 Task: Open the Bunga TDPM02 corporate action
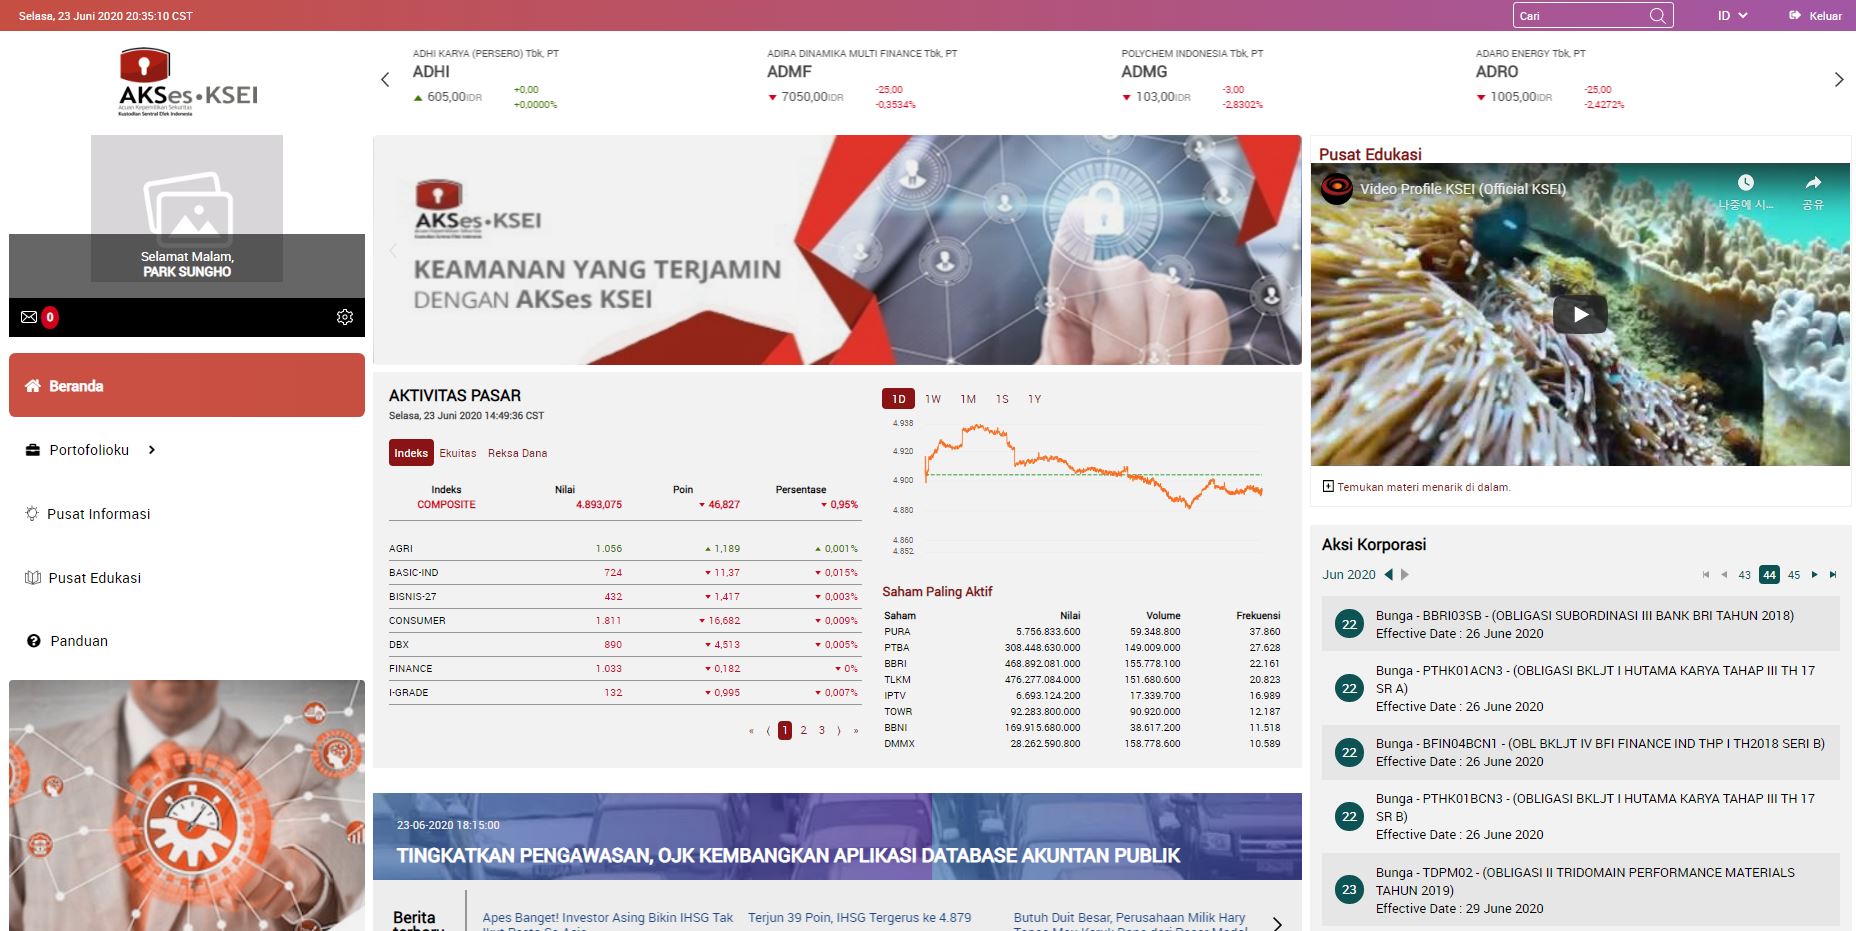click(1580, 890)
